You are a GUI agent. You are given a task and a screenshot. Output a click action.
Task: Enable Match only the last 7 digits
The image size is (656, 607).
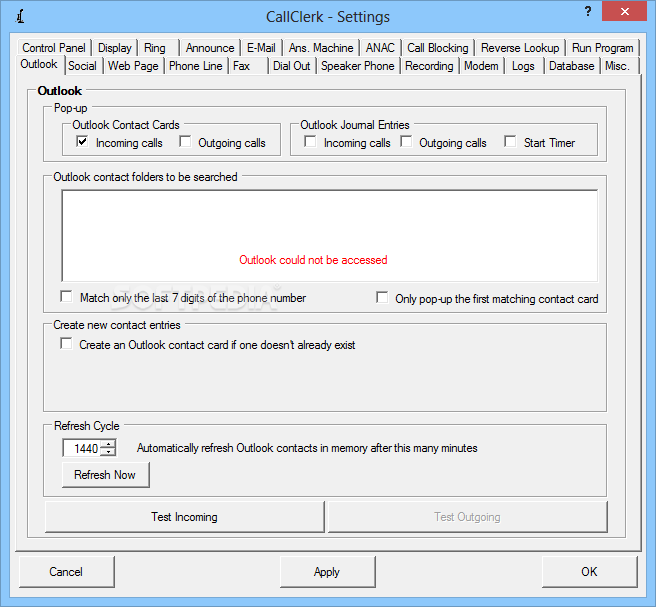point(66,297)
